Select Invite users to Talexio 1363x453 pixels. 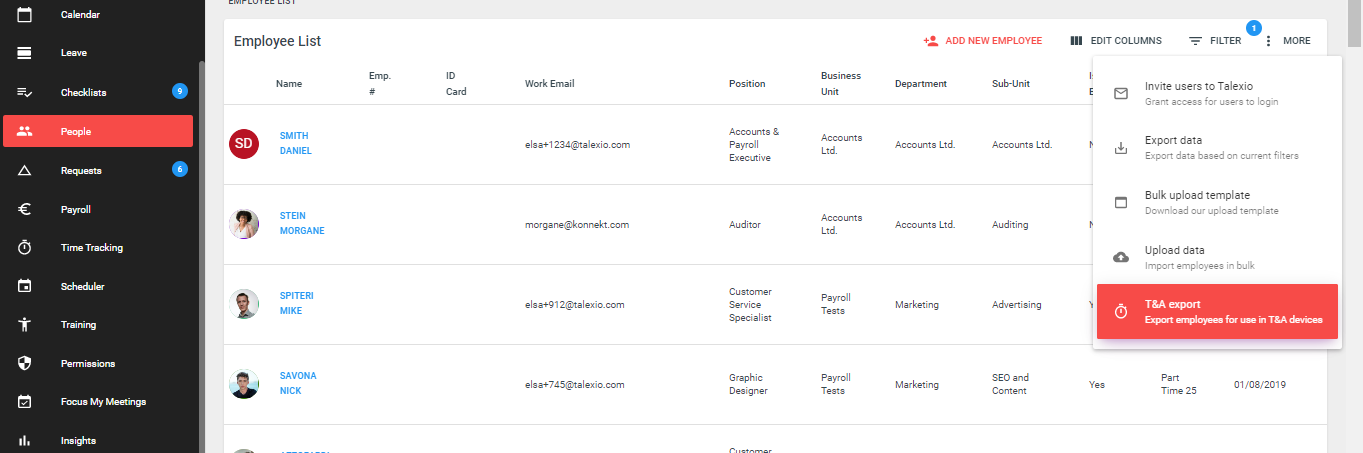point(1215,93)
